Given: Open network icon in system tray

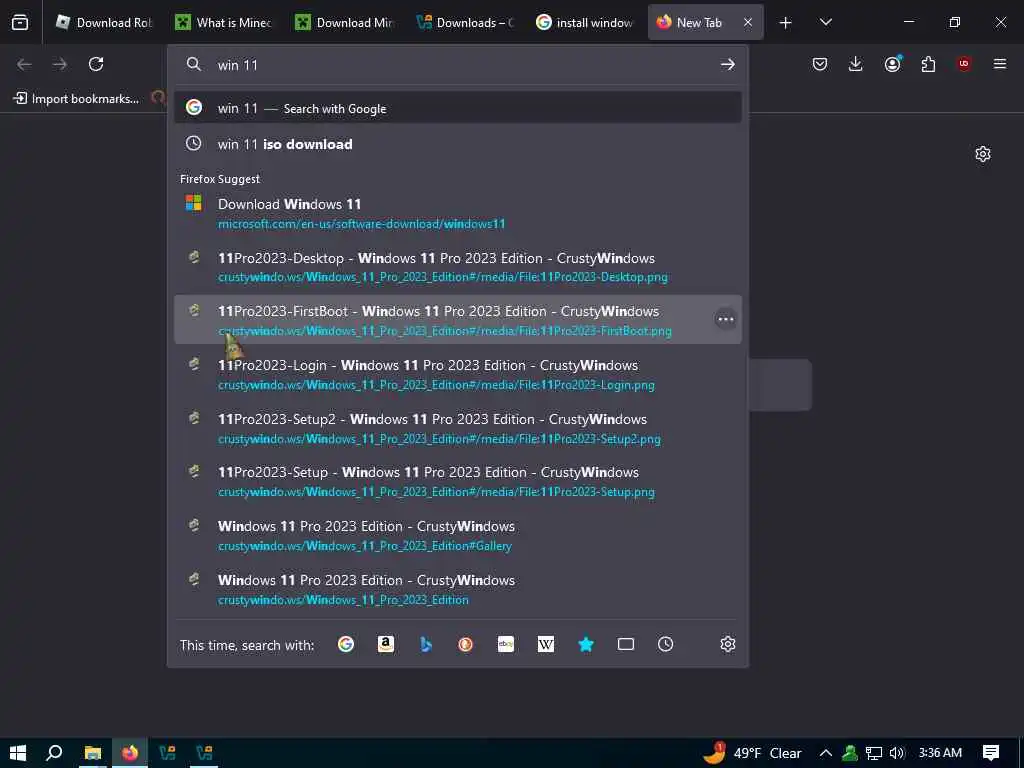Looking at the screenshot, I should (874, 753).
